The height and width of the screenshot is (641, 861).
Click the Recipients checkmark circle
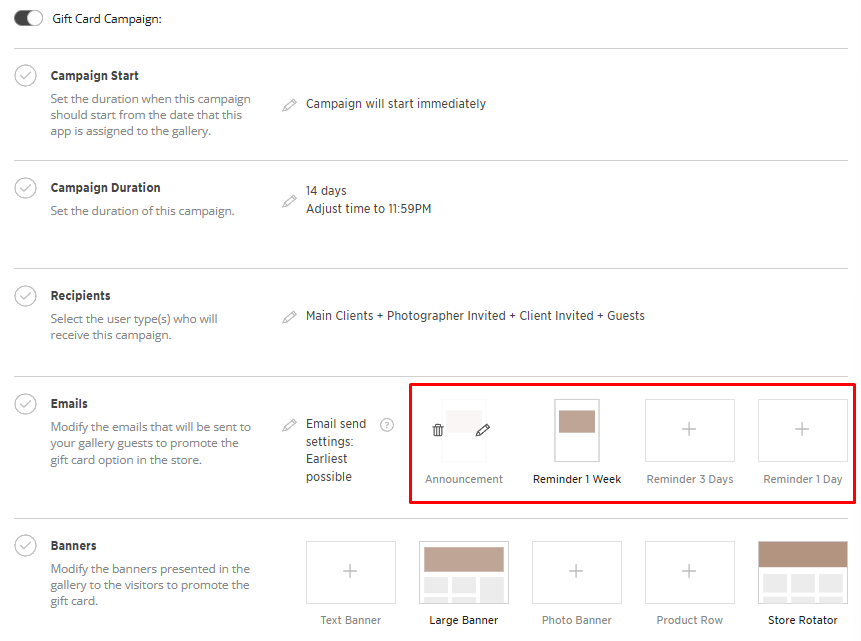pos(26,296)
